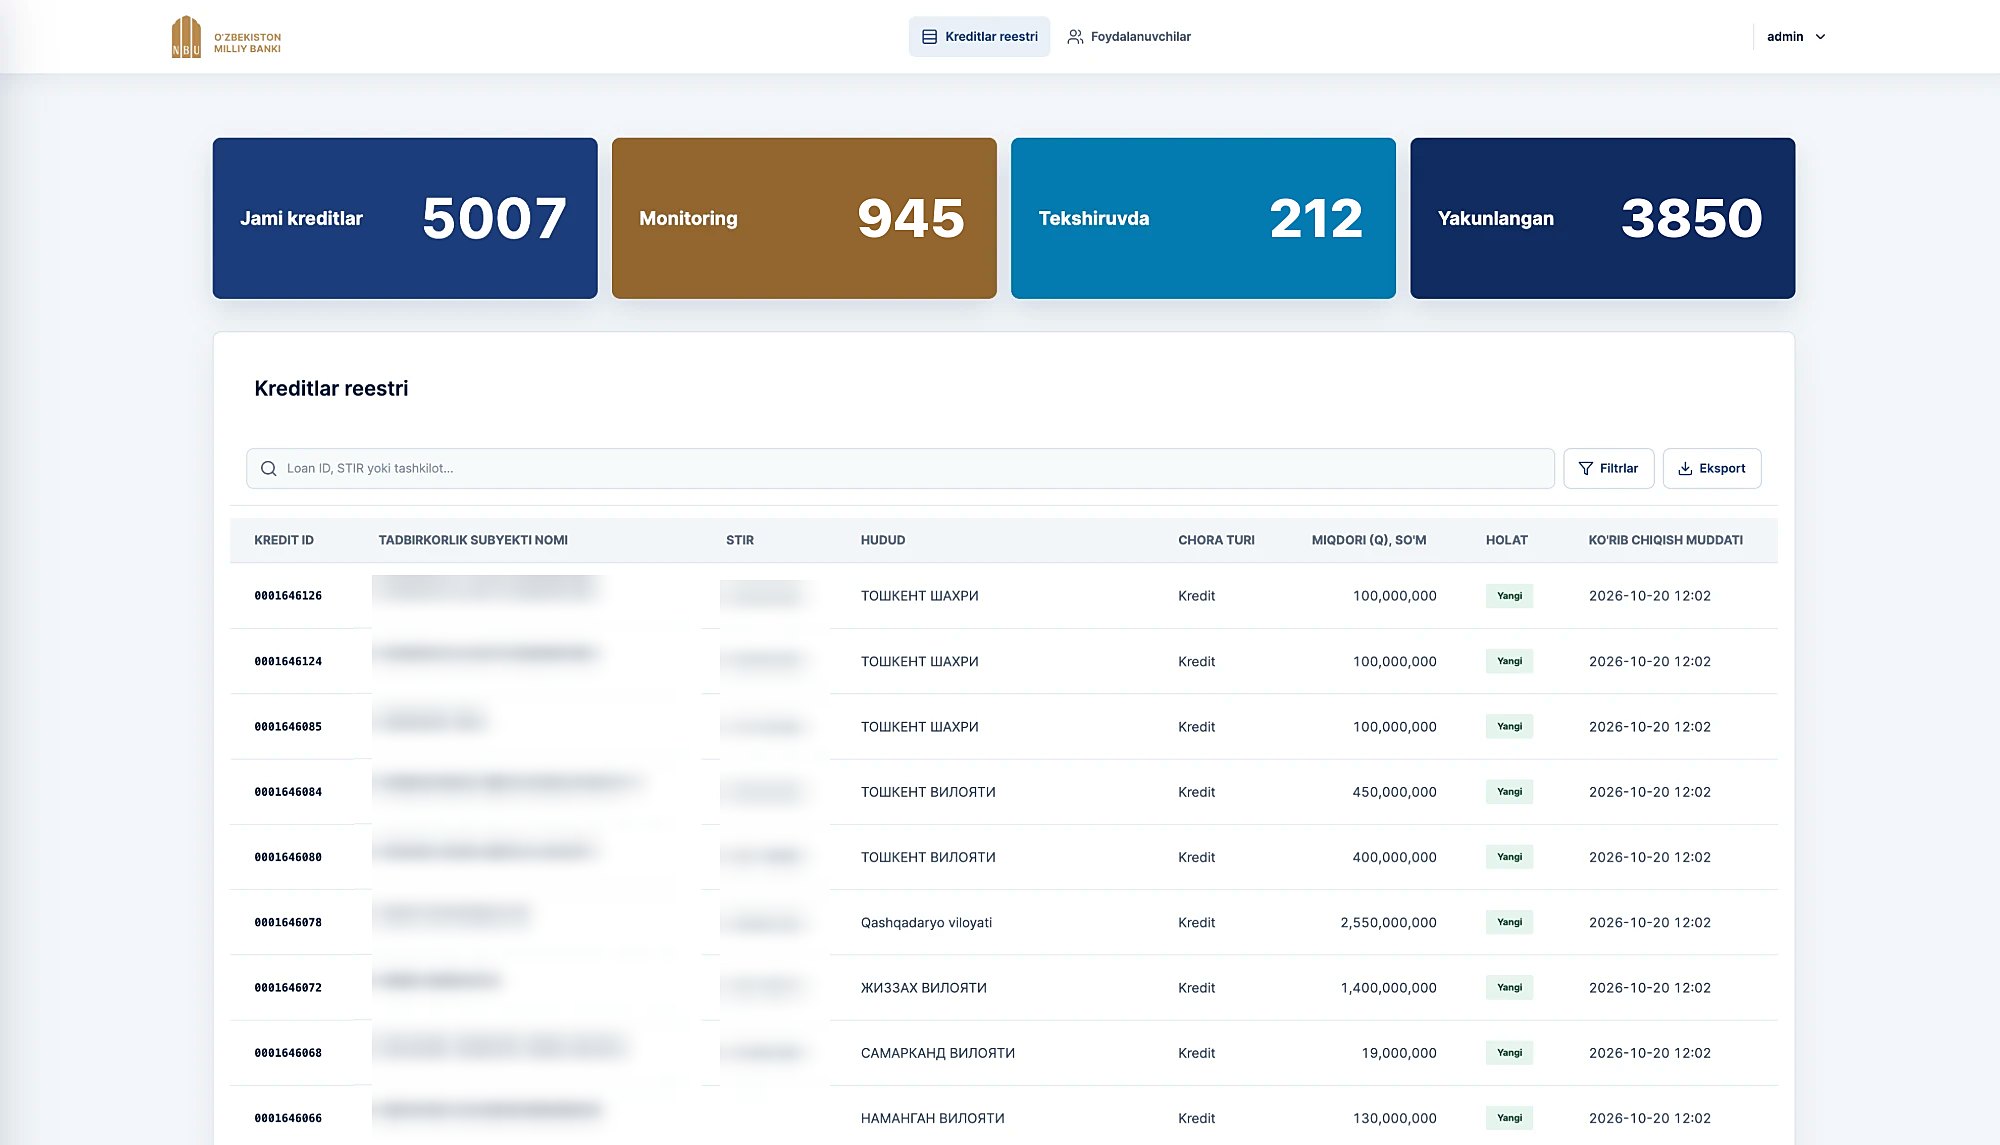The height and width of the screenshot is (1145, 2000).
Task: Select credit ID 0001646084
Action: tap(288, 792)
